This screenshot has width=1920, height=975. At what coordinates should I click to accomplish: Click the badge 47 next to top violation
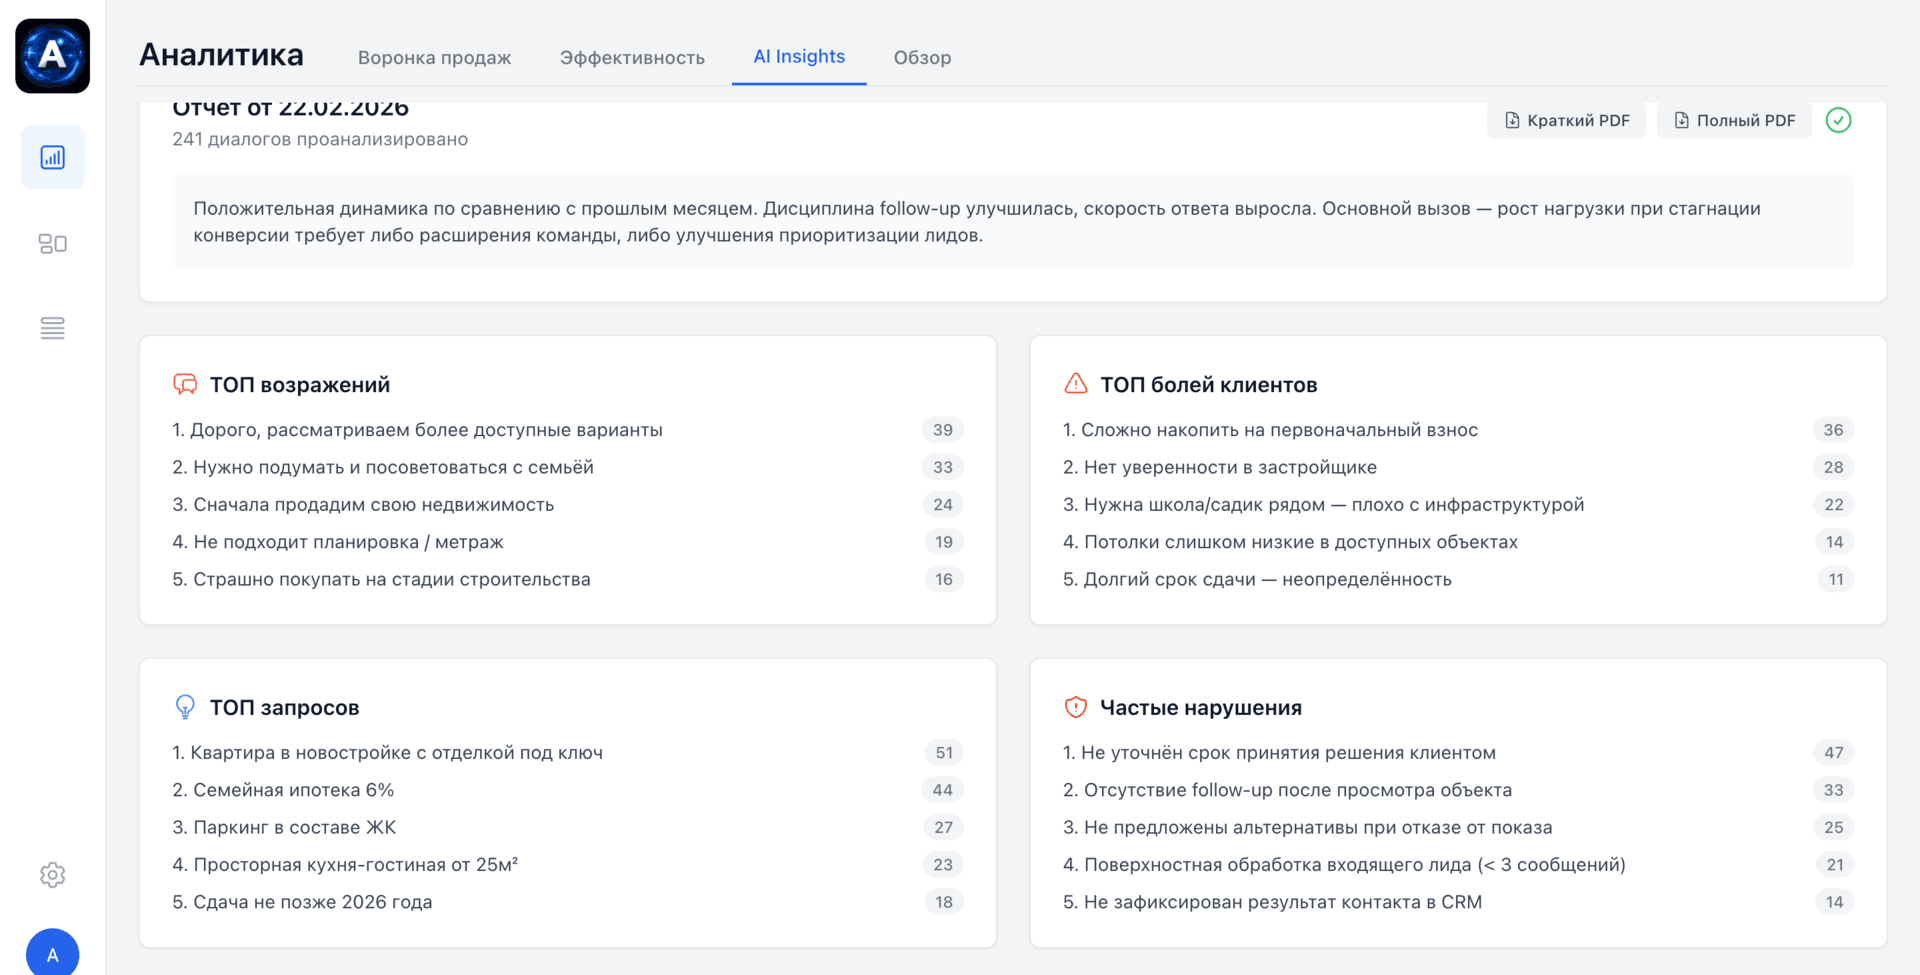pyautogui.click(x=1833, y=752)
